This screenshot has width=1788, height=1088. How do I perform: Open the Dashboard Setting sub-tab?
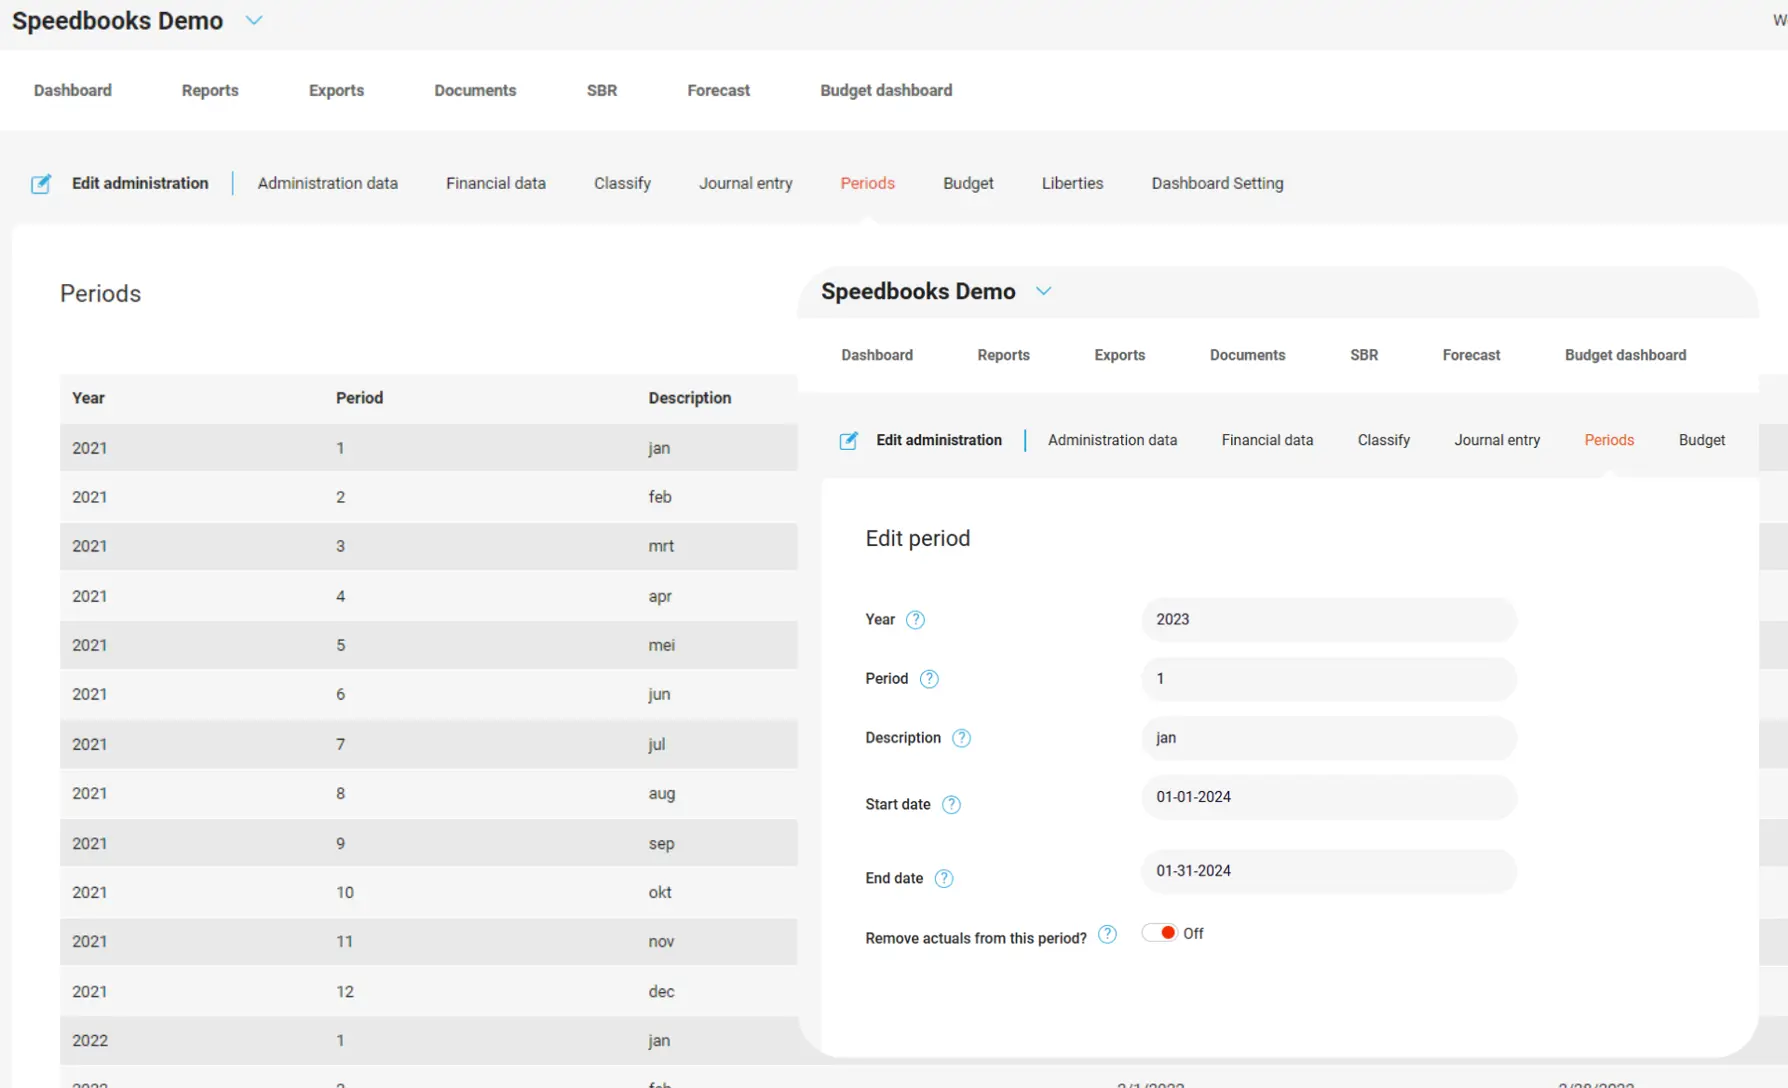pos(1217,183)
